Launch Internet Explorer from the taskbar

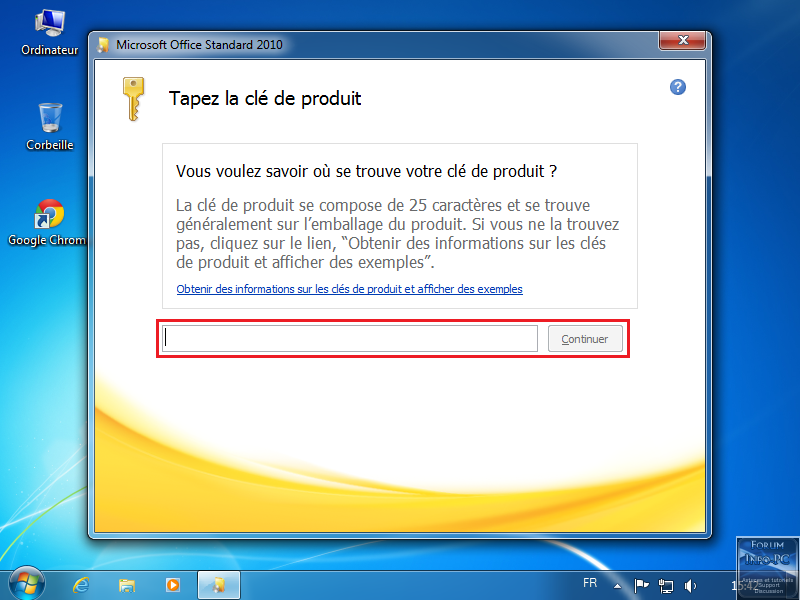81,585
